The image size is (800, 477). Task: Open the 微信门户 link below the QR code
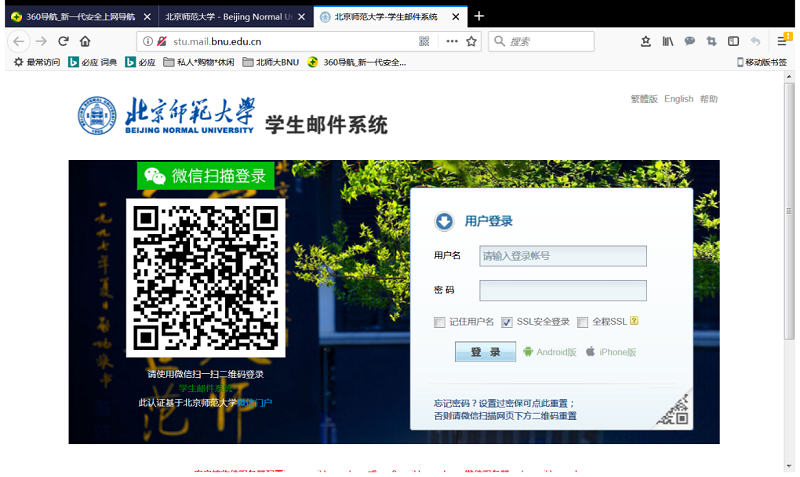pos(254,403)
